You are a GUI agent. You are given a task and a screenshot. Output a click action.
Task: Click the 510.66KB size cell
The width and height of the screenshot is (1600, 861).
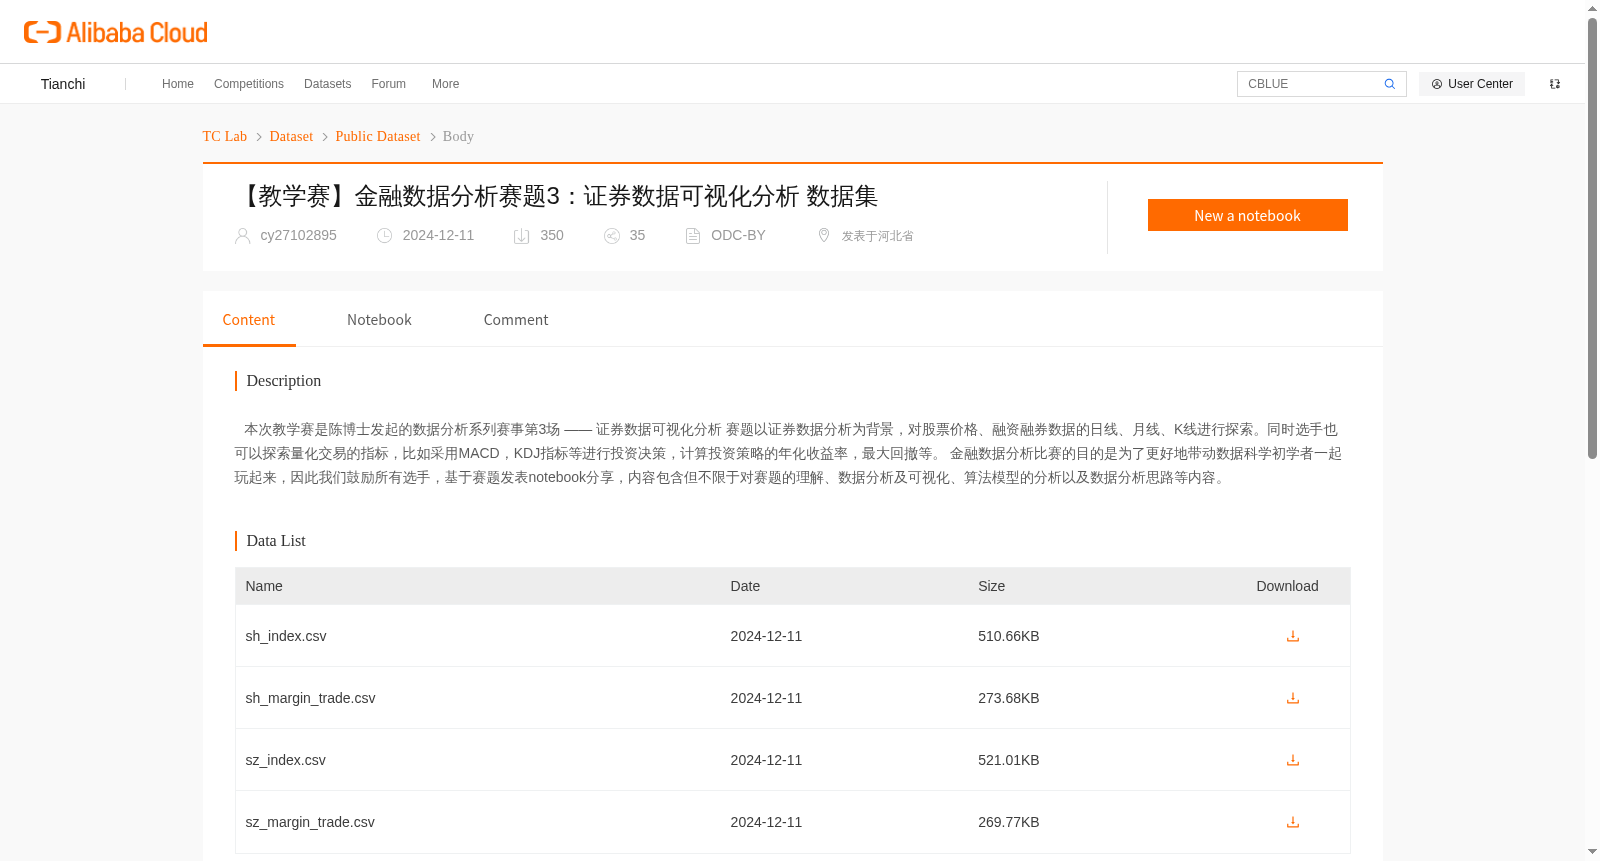click(x=1009, y=636)
